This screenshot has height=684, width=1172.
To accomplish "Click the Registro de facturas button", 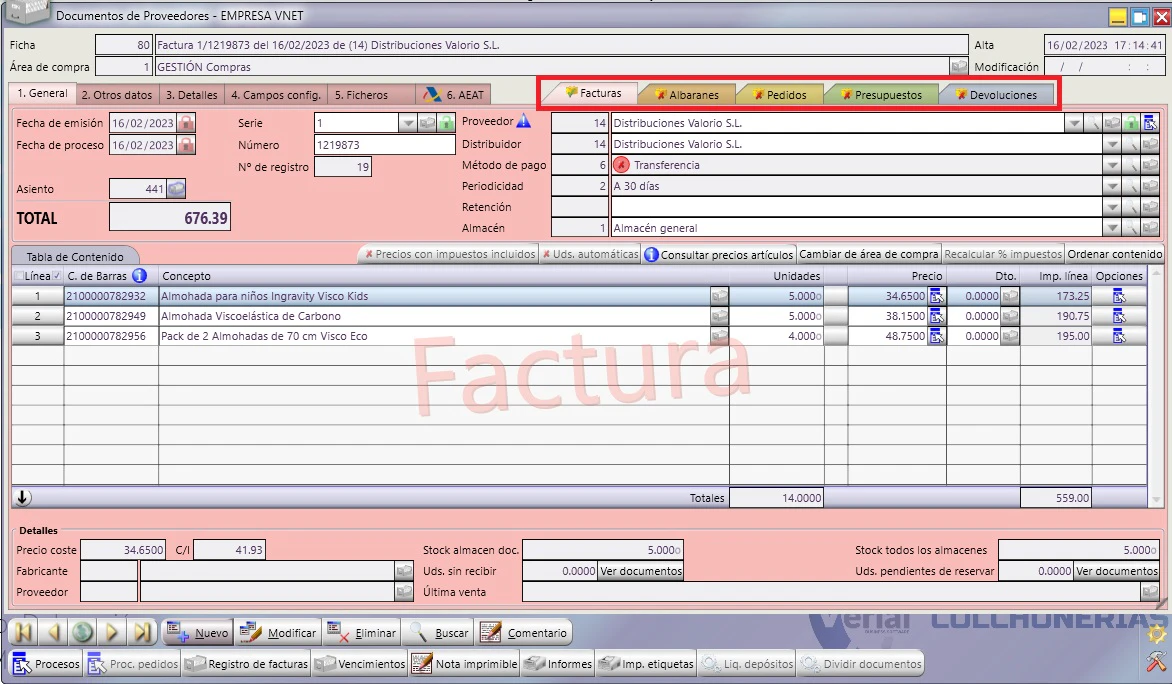I will coord(247,664).
